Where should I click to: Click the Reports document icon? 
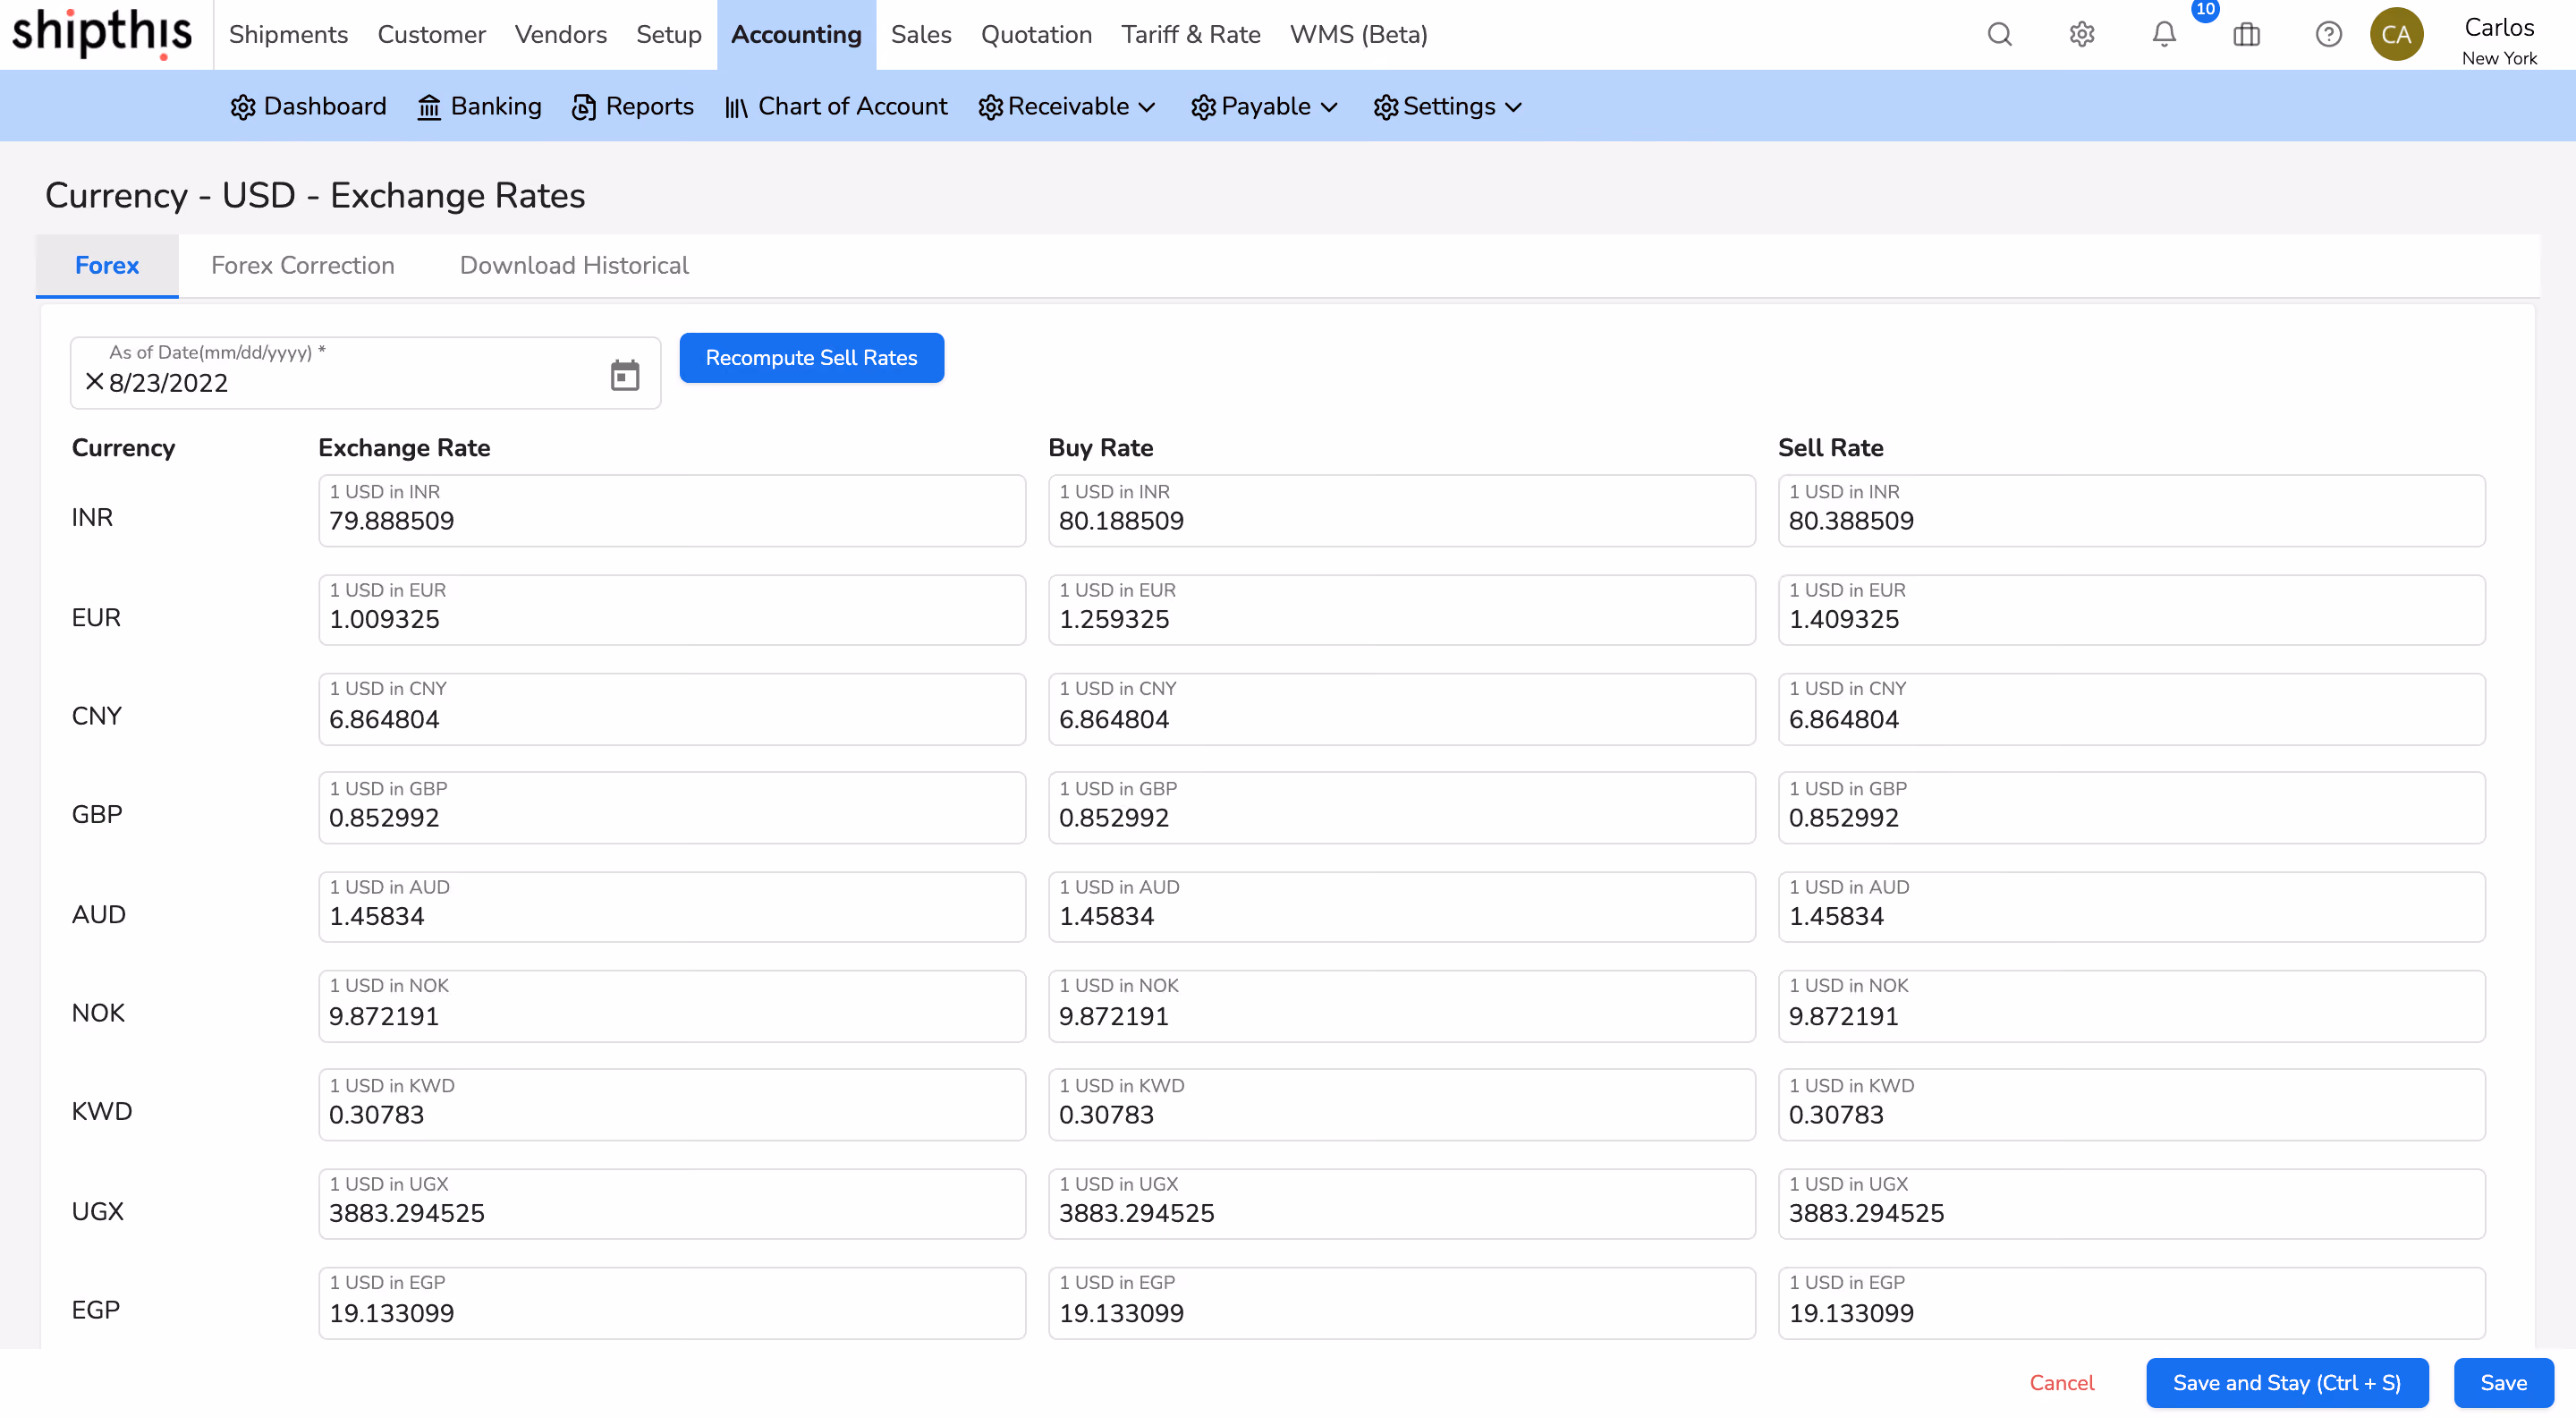[x=584, y=107]
